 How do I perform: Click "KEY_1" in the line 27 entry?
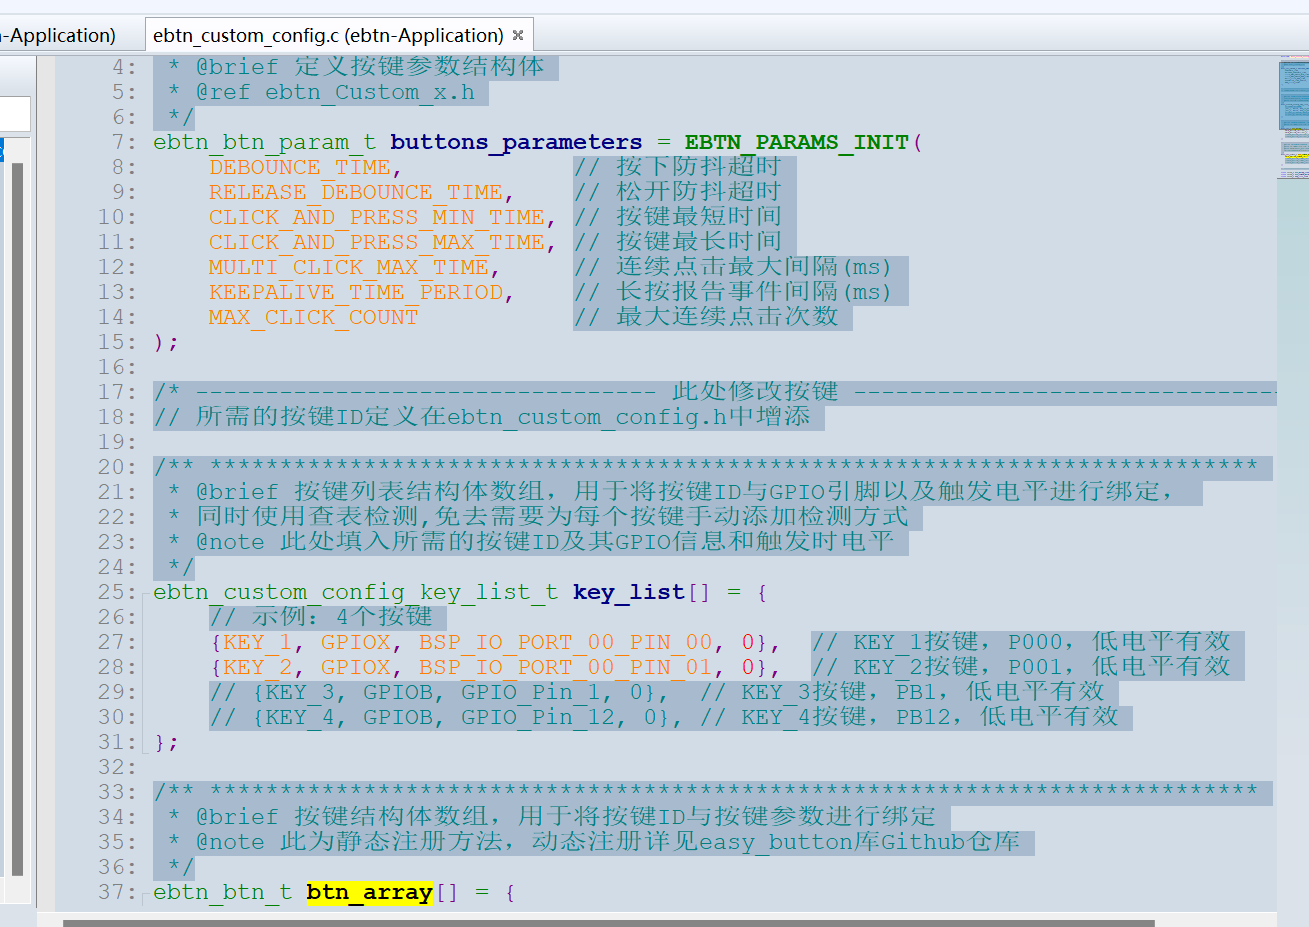pos(258,643)
